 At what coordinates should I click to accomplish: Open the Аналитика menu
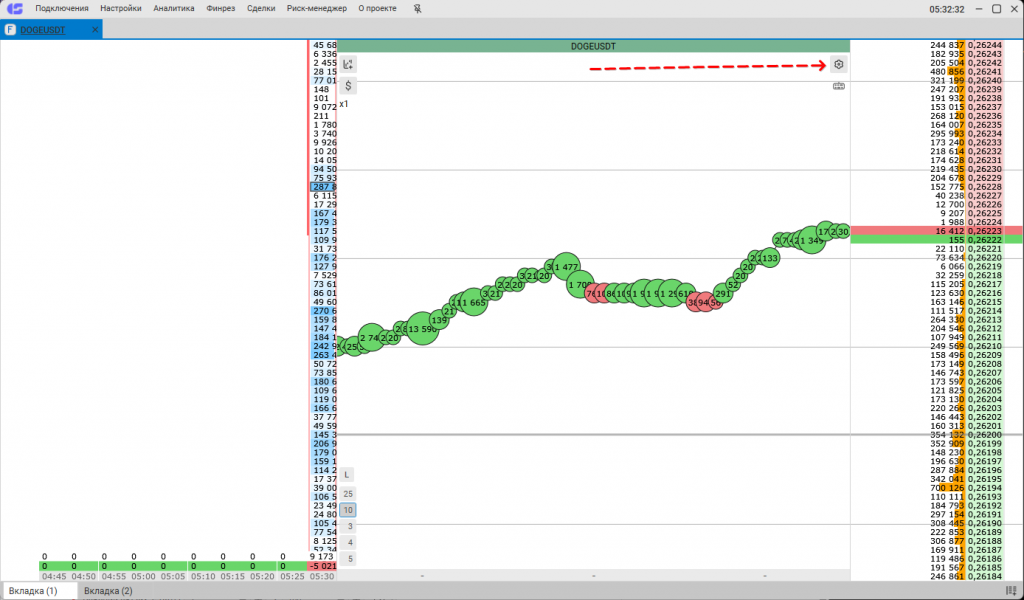point(174,9)
